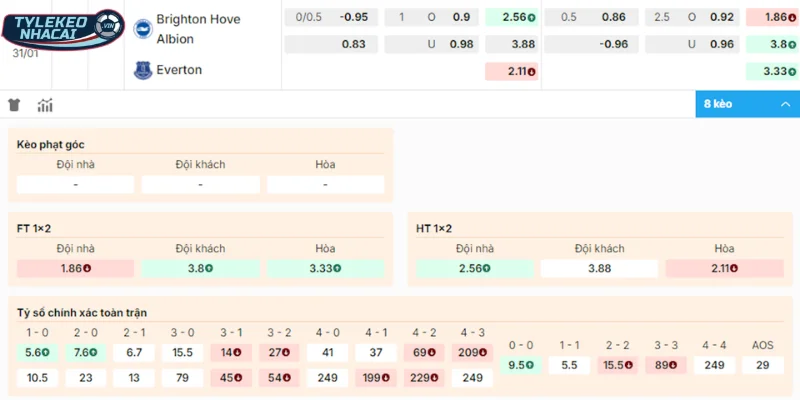Pick correct score 4-3 odds 209
The image size is (800, 400).
472,352
